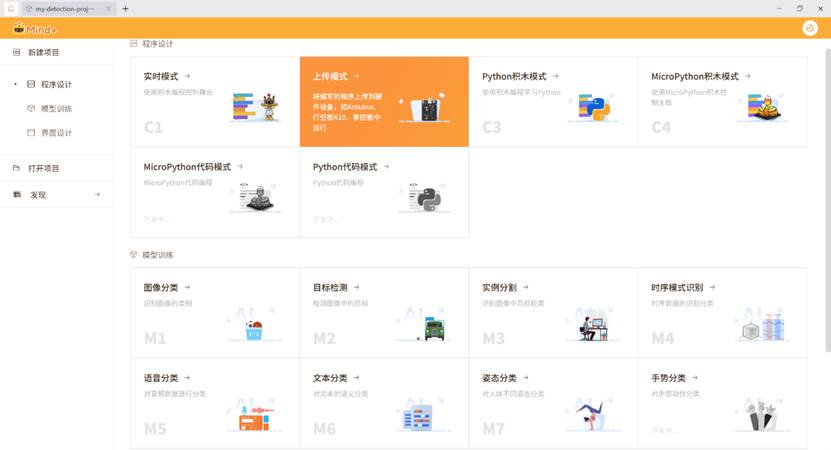Click arrow next to 实时模式
This screenshot has height=450, width=831.
[x=187, y=76]
